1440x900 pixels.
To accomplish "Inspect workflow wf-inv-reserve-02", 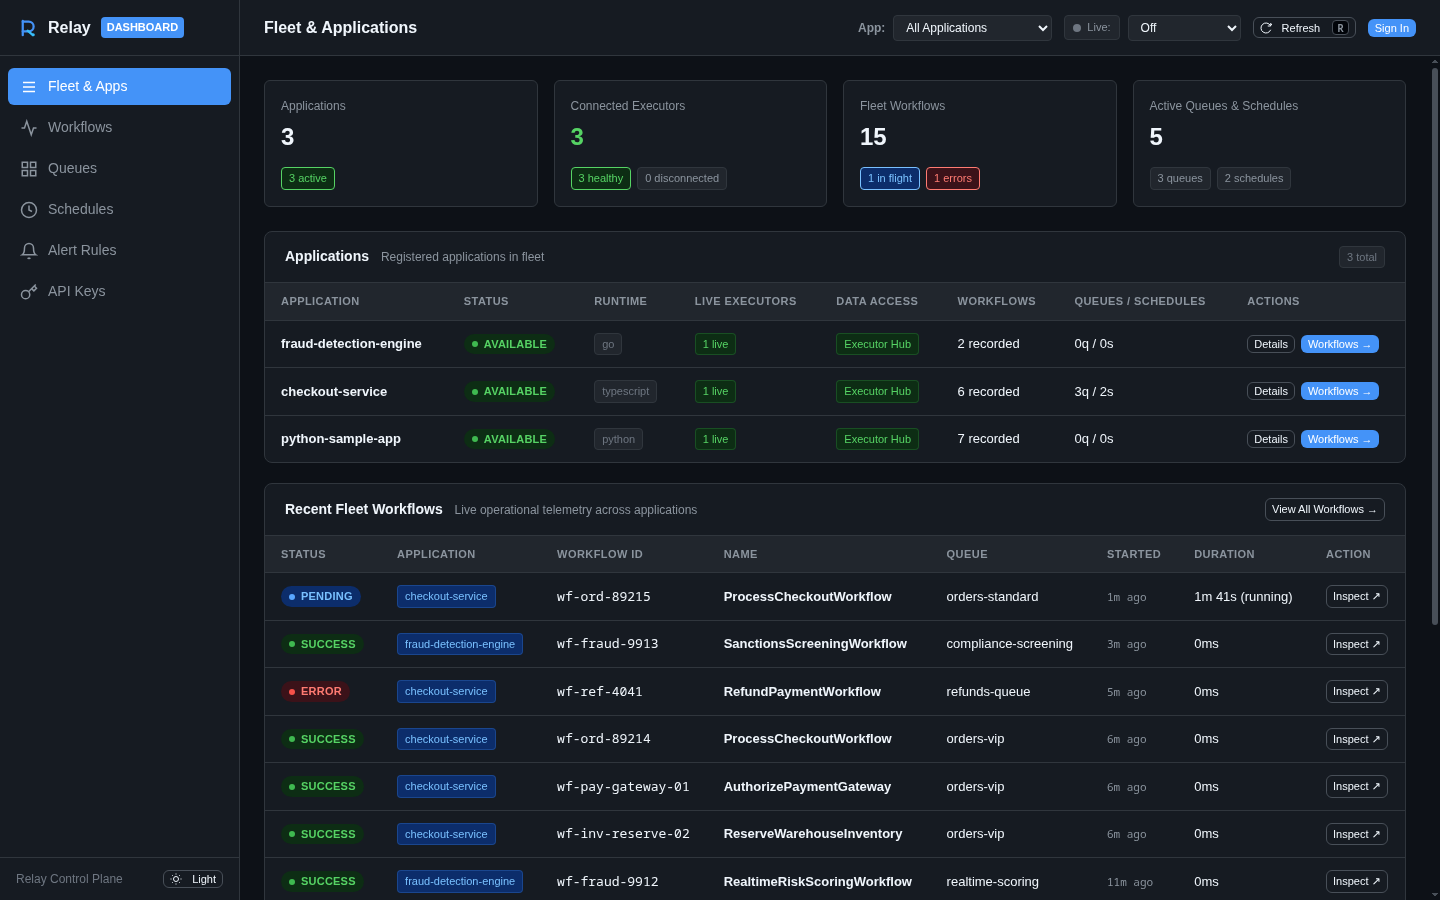I will 1356,834.
